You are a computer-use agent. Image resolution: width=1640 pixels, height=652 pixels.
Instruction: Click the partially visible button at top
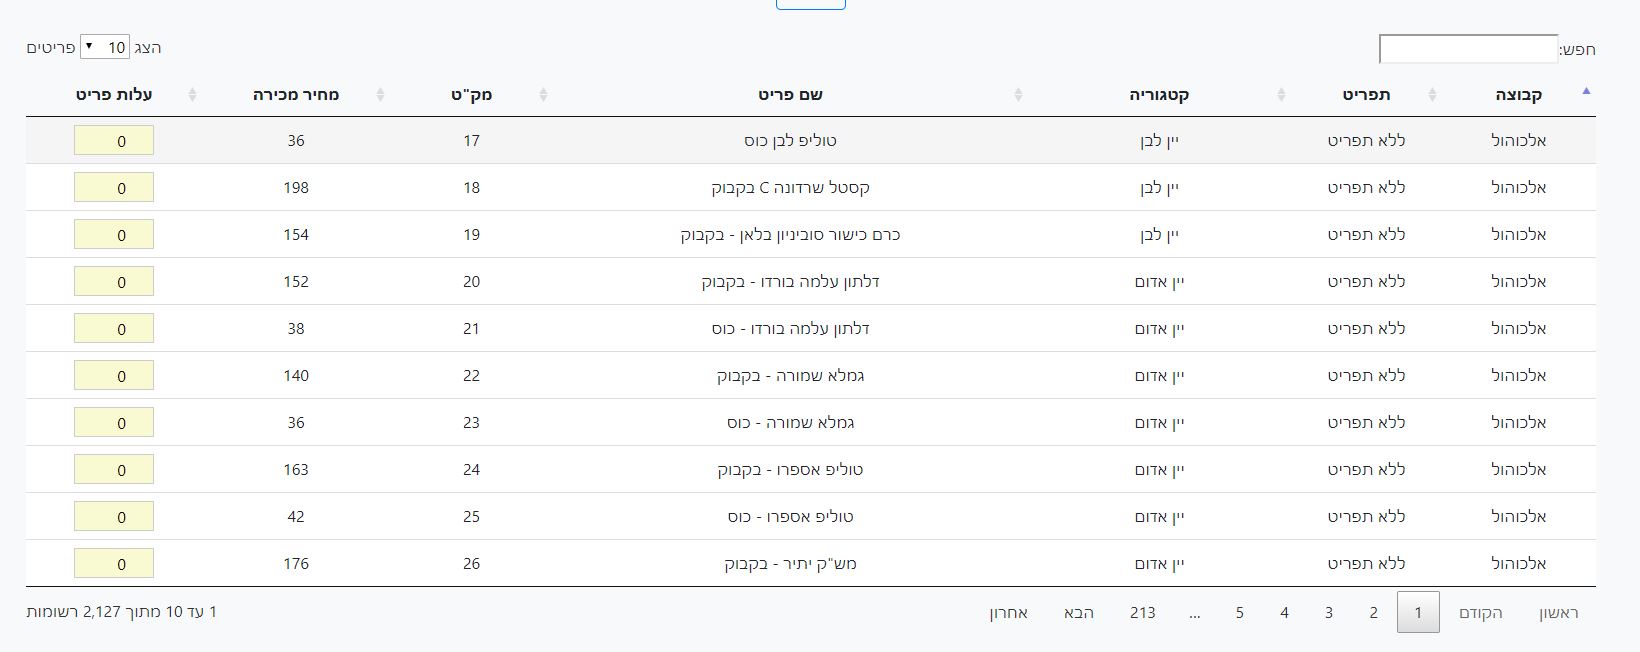(811, 4)
